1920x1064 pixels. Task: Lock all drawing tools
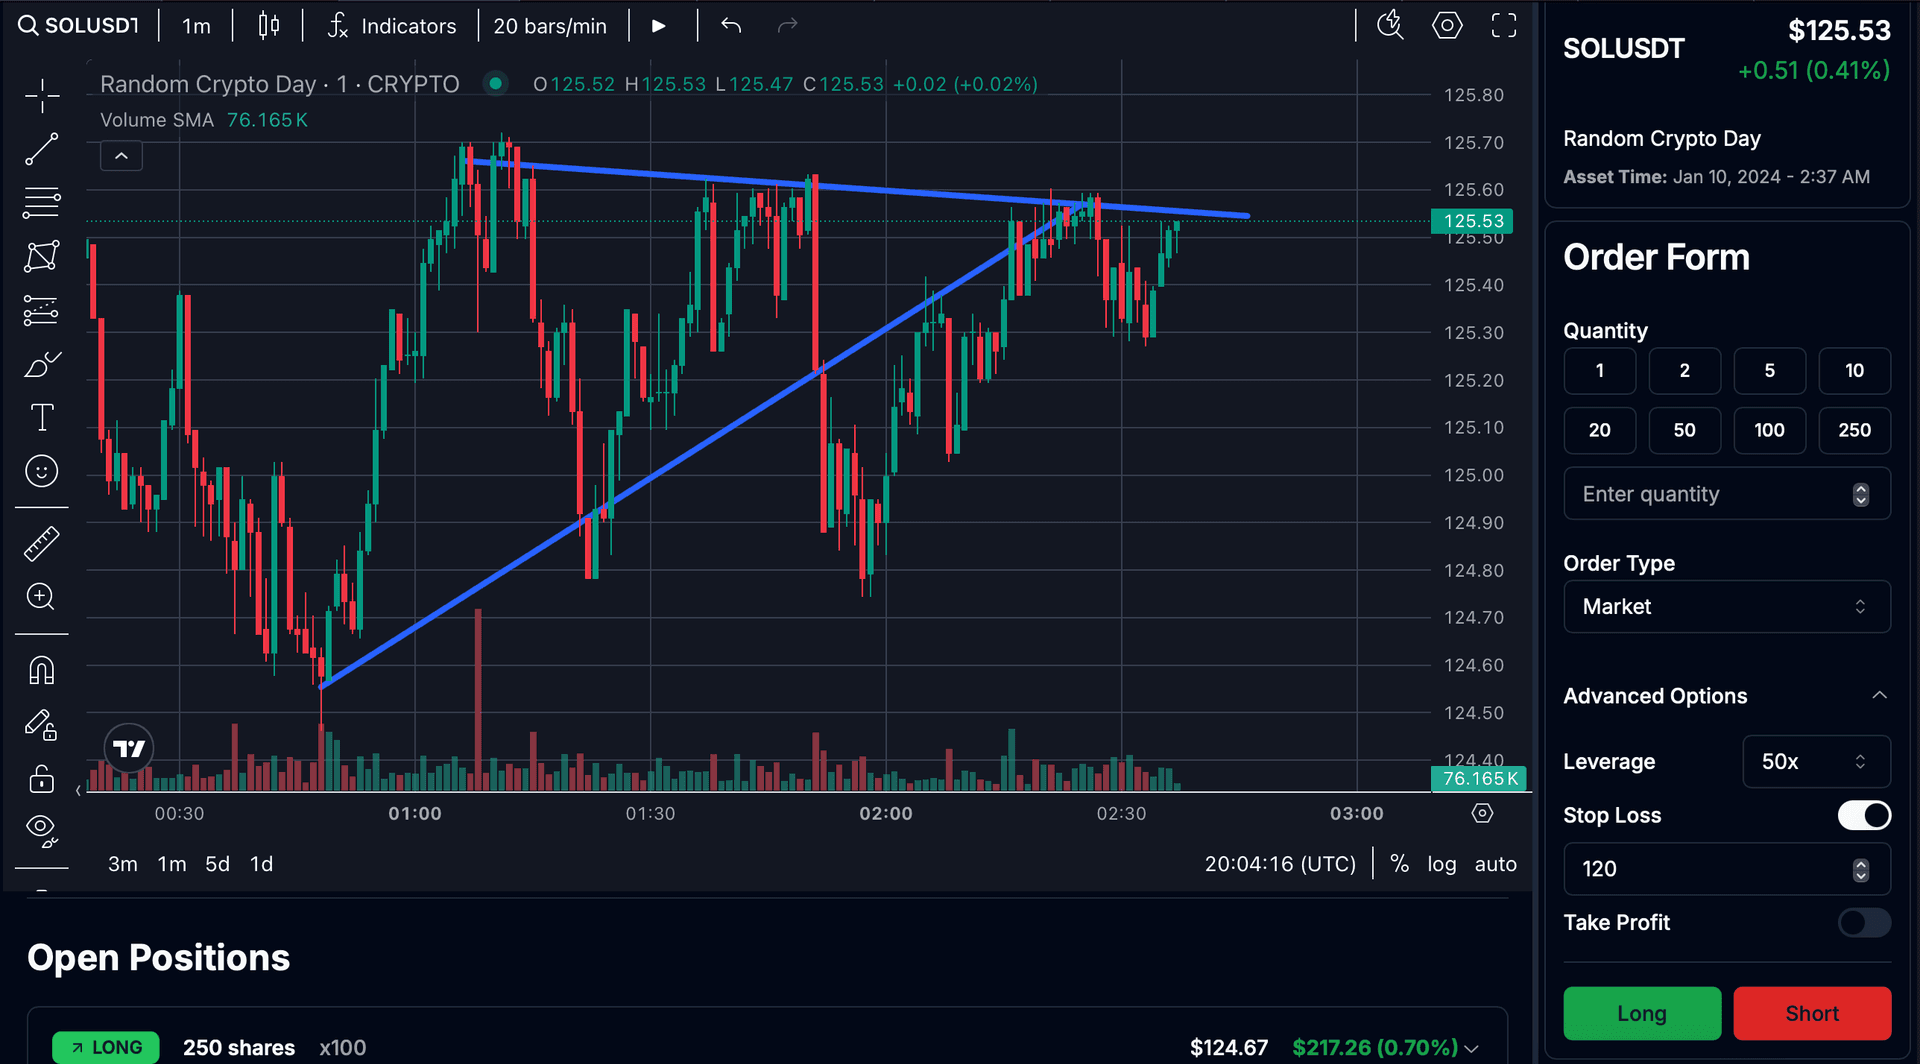click(42, 778)
